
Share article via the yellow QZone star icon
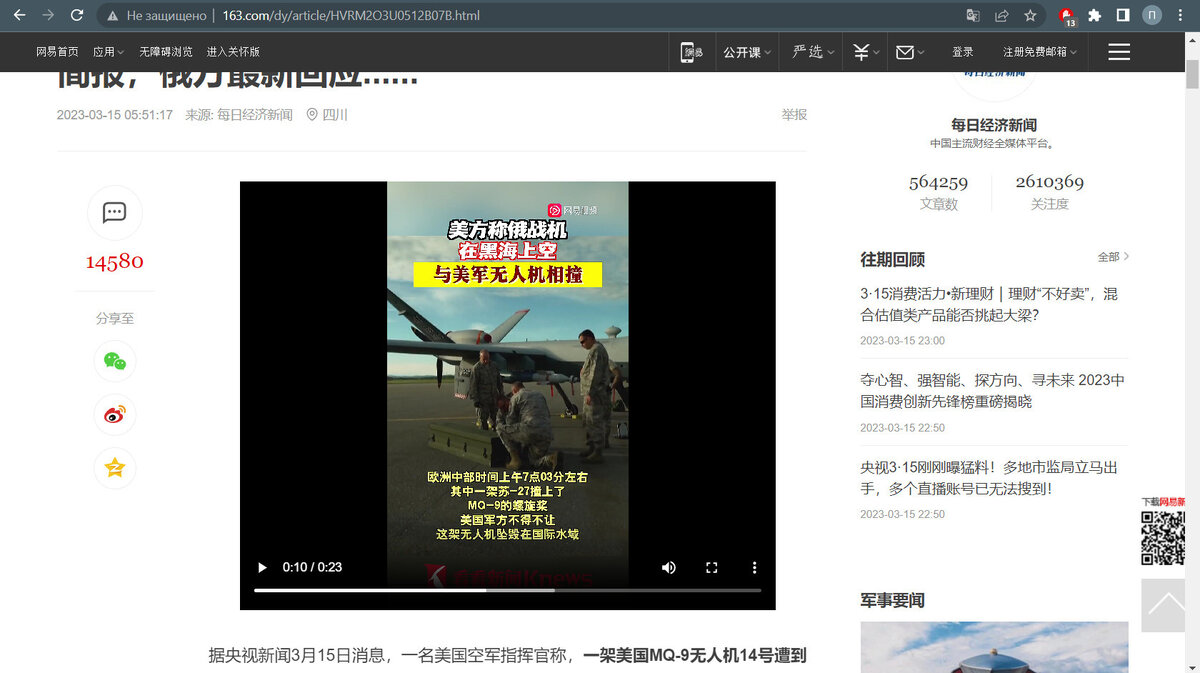[115, 468]
